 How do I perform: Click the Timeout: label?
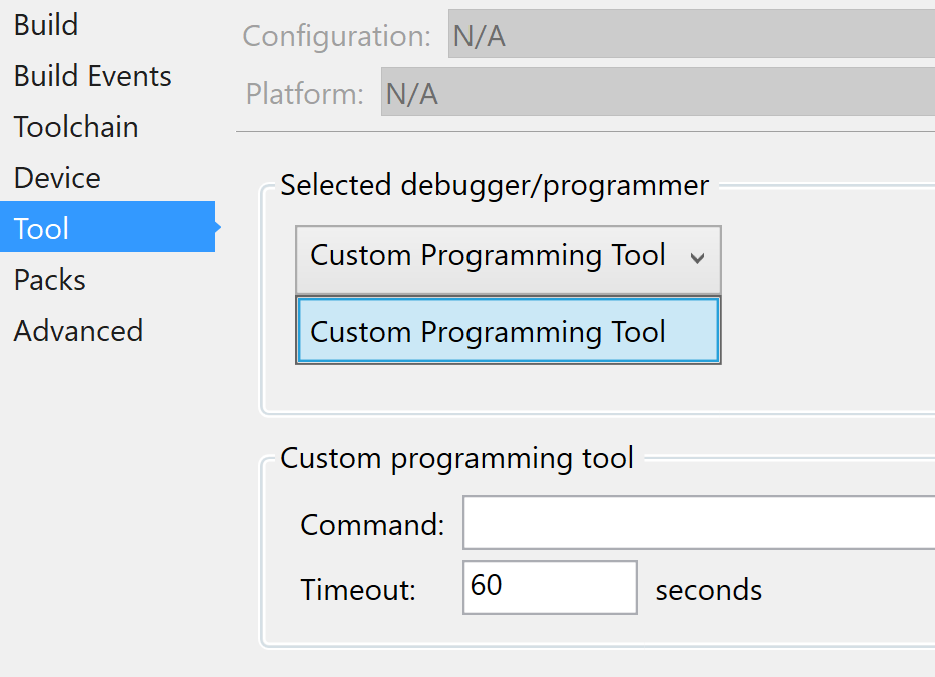pyautogui.click(x=358, y=589)
